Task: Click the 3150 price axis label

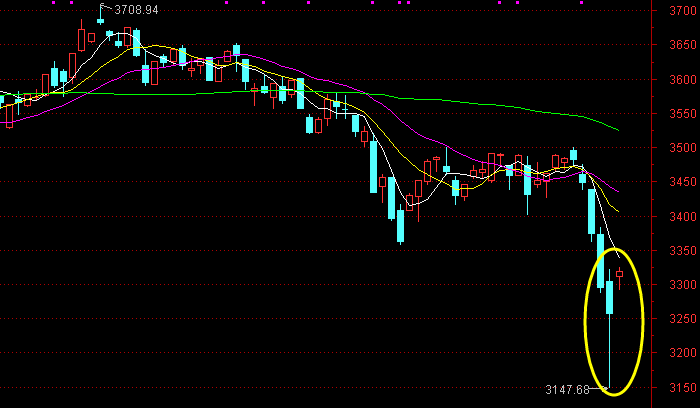Action: tap(683, 387)
